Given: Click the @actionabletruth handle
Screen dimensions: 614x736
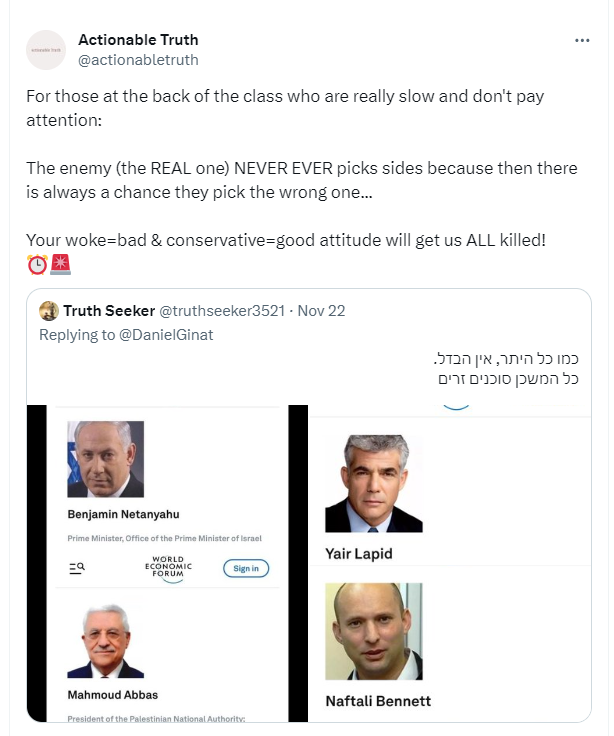Looking at the screenshot, I should click(138, 60).
